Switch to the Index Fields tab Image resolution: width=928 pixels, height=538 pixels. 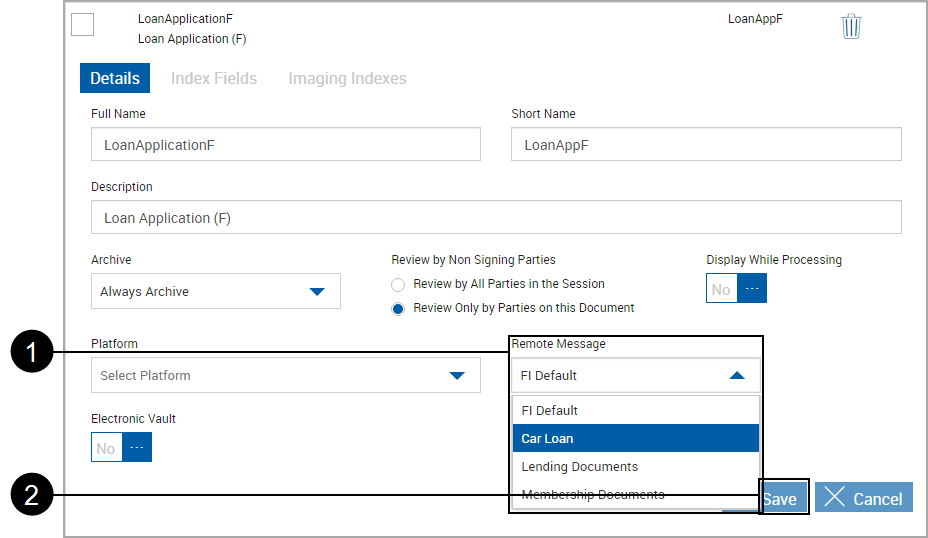213,78
